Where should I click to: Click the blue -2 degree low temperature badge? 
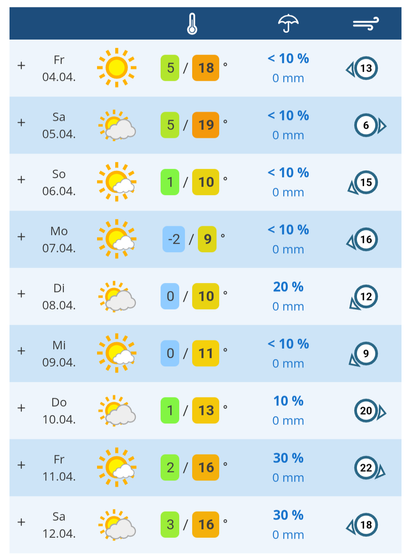tap(174, 239)
